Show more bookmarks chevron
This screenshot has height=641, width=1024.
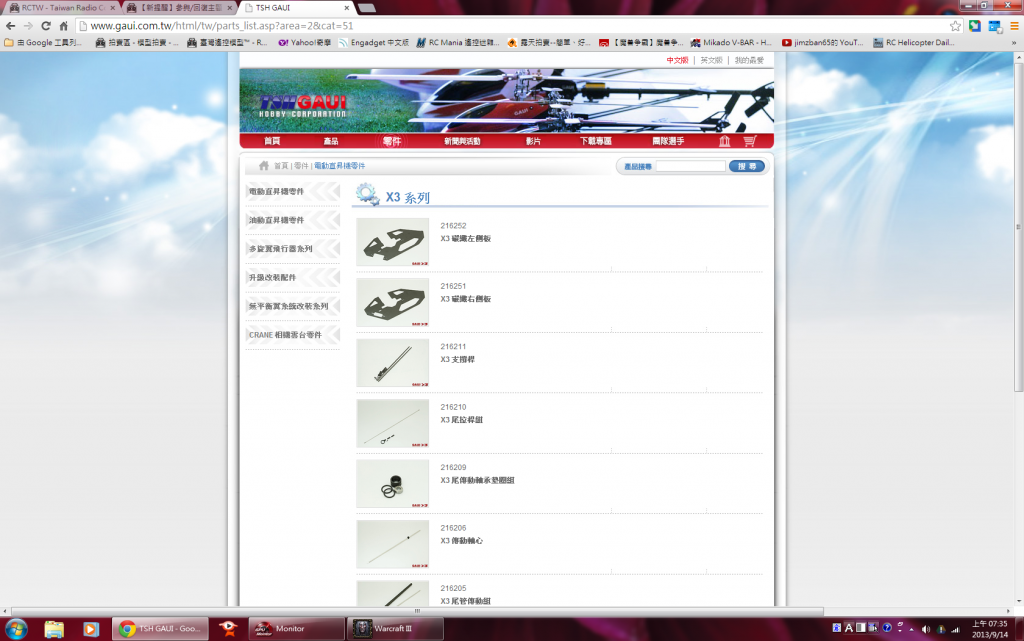(x=1014, y=43)
